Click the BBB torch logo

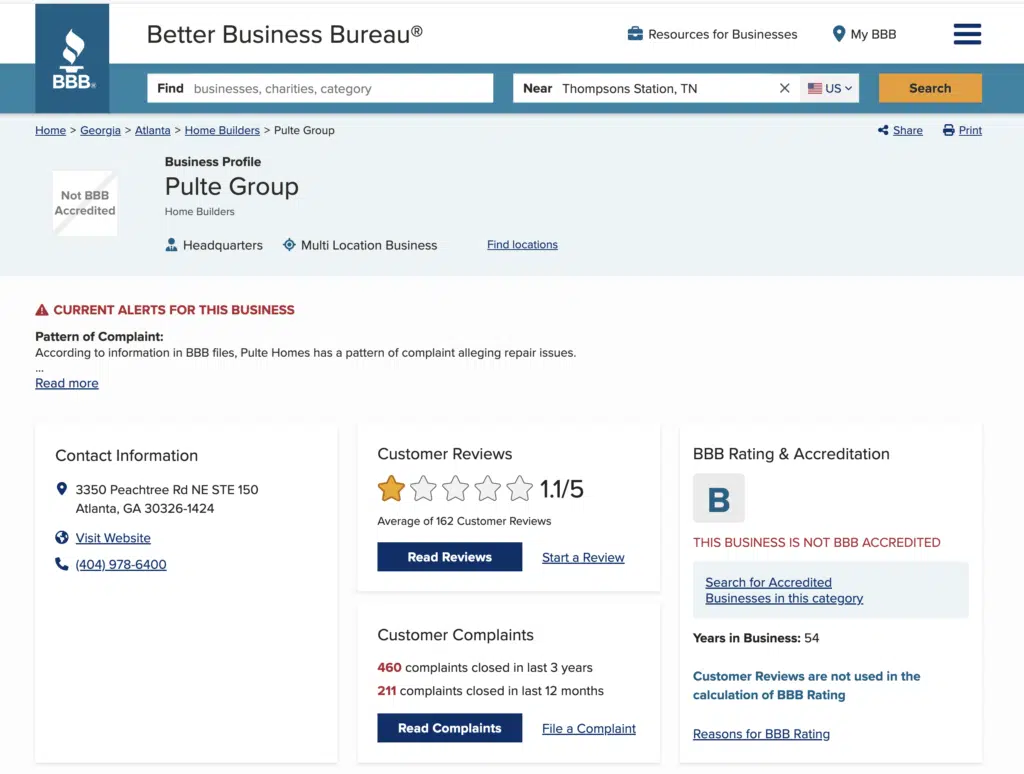tap(72, 58)
